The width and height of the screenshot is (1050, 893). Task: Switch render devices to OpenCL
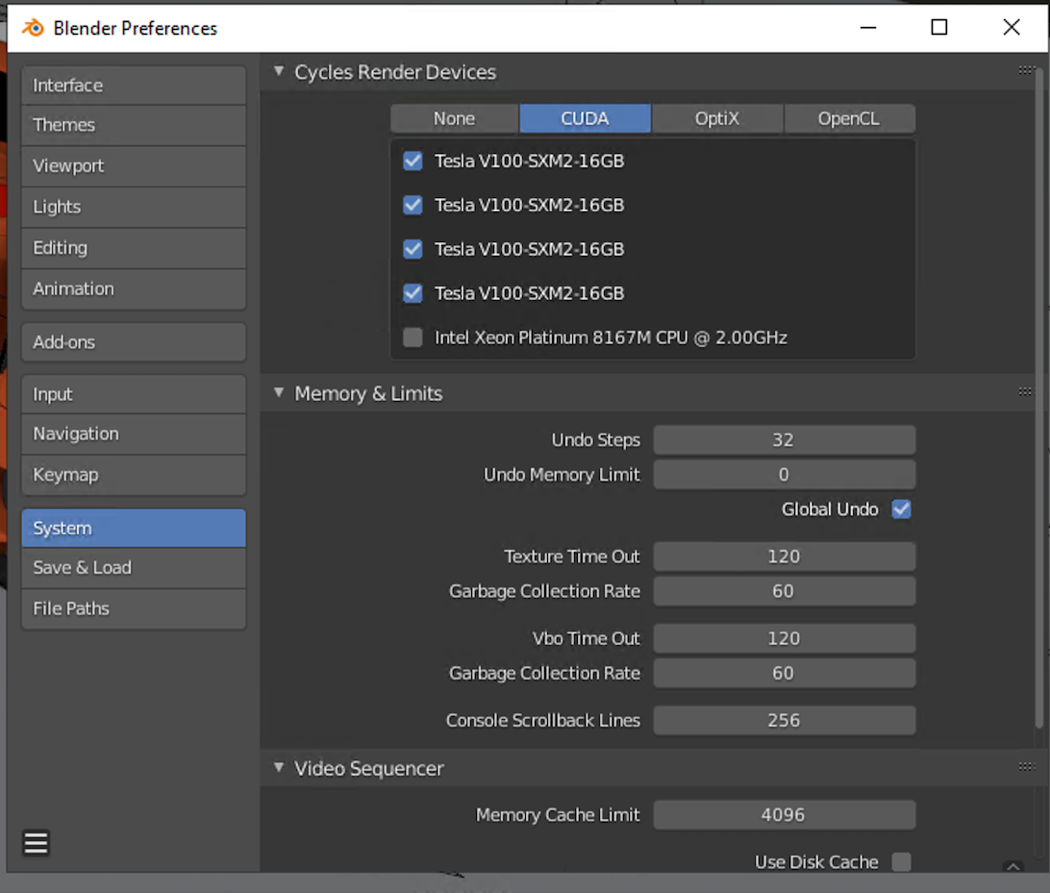click(850, 118)
